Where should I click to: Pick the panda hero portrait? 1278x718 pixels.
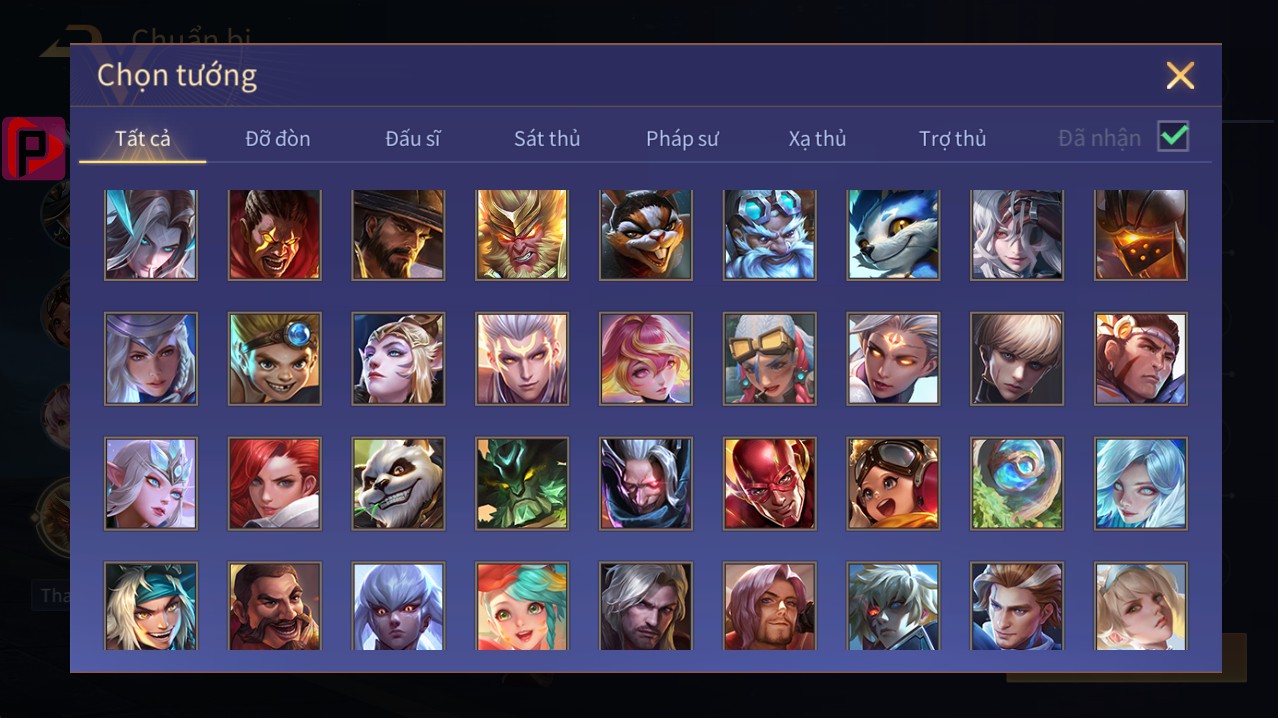pyautogui.click(x=398, y=483)
